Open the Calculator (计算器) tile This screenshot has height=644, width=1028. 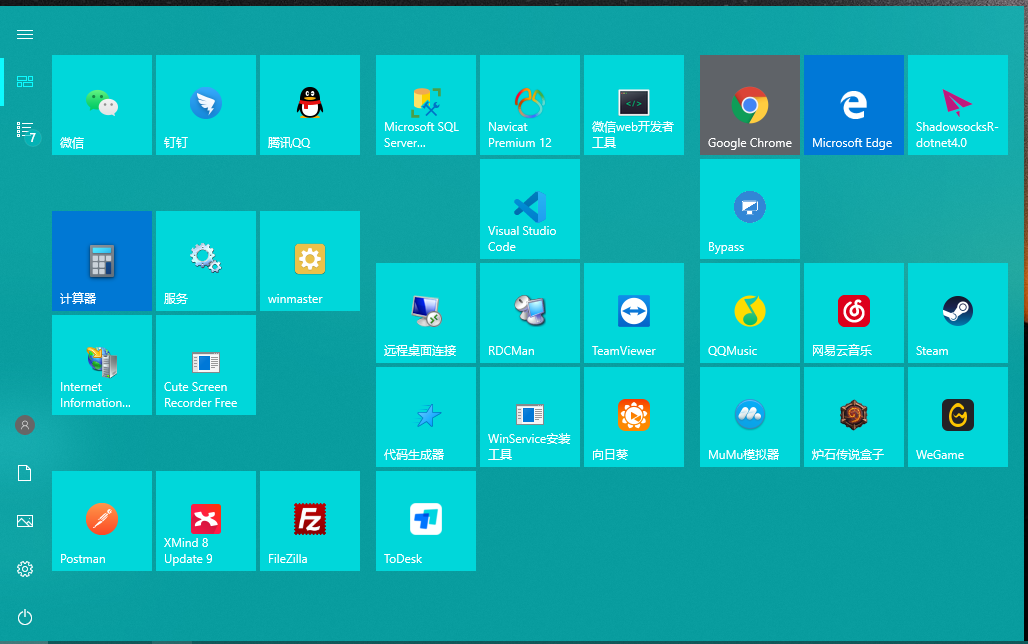coord(102,261)
